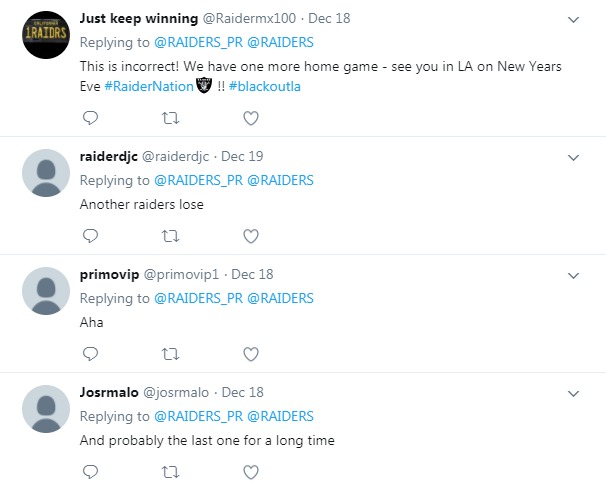This screenshot has width=606, height=486.
Task: Expand more options on raiderdjc's tweet
Action: (574, 157)
